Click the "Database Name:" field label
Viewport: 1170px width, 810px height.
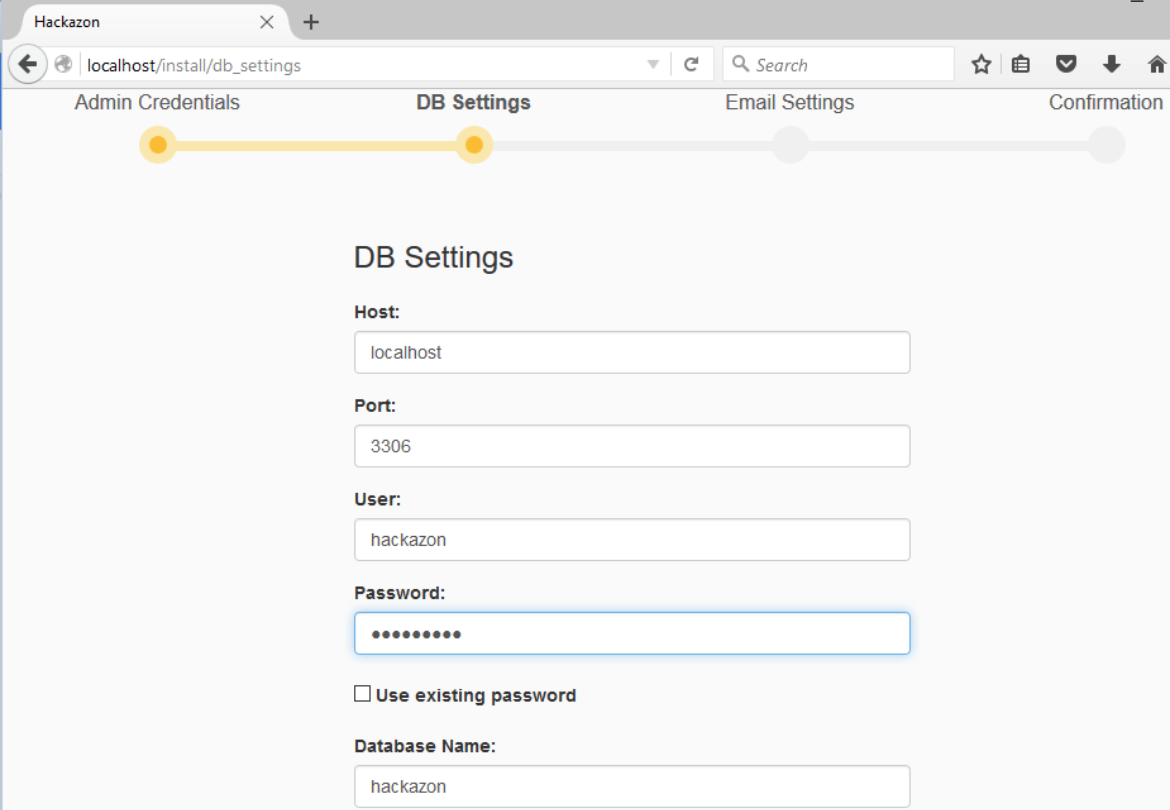(425, 746)
